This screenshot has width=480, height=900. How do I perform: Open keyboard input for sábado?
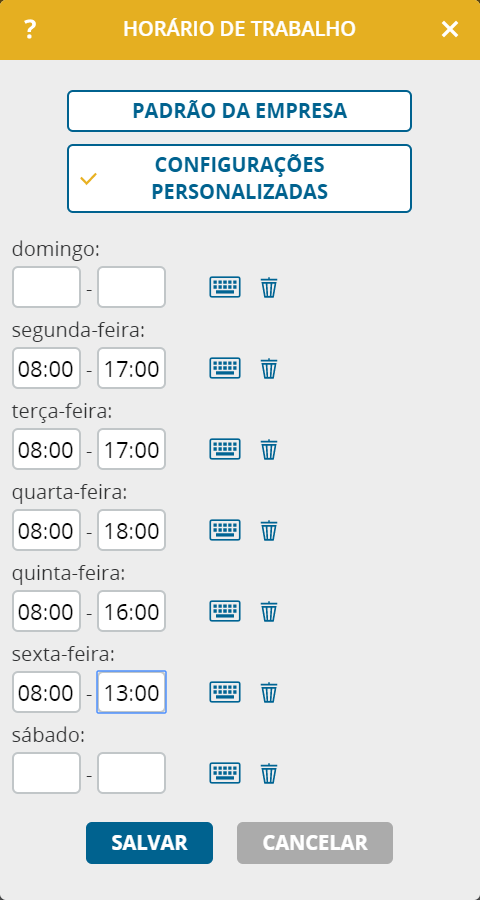point(224,773)
